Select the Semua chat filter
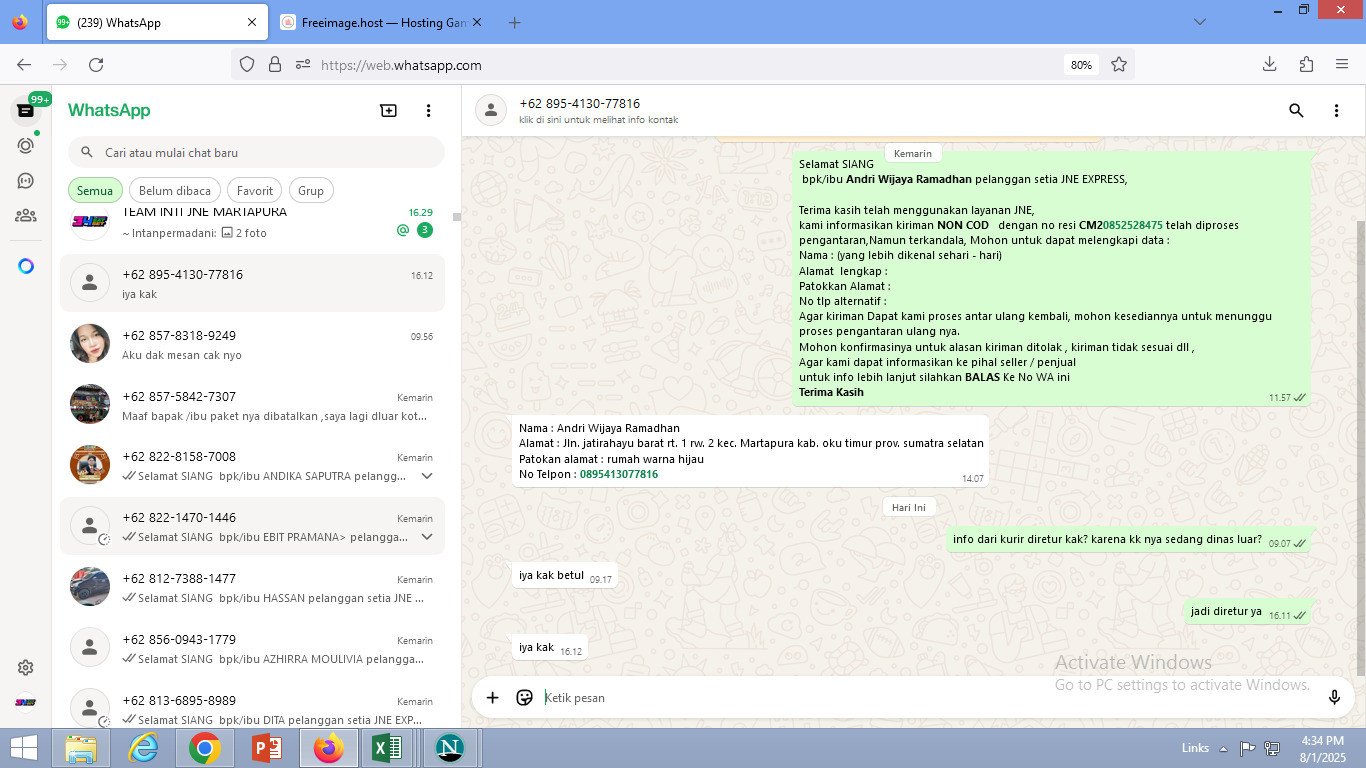This screenshot has height=768, width=1366. (95, 191)
